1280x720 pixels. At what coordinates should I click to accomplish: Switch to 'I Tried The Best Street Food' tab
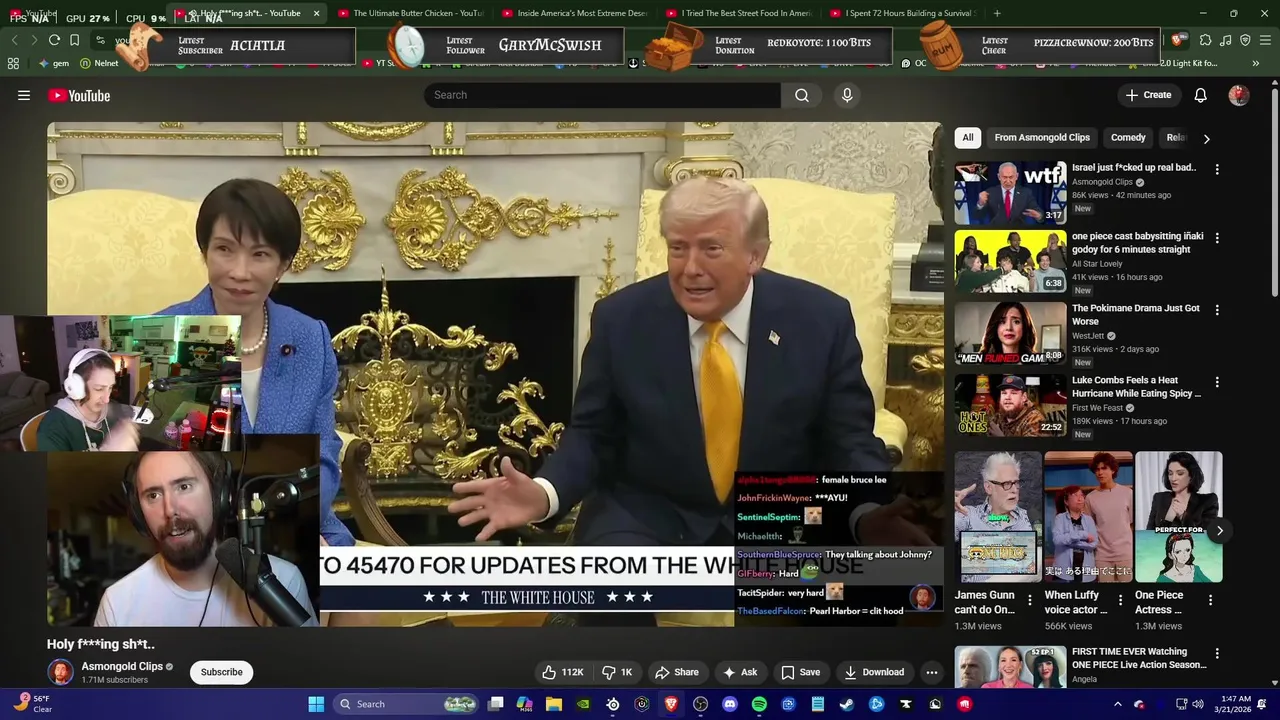tap(739, 13)
